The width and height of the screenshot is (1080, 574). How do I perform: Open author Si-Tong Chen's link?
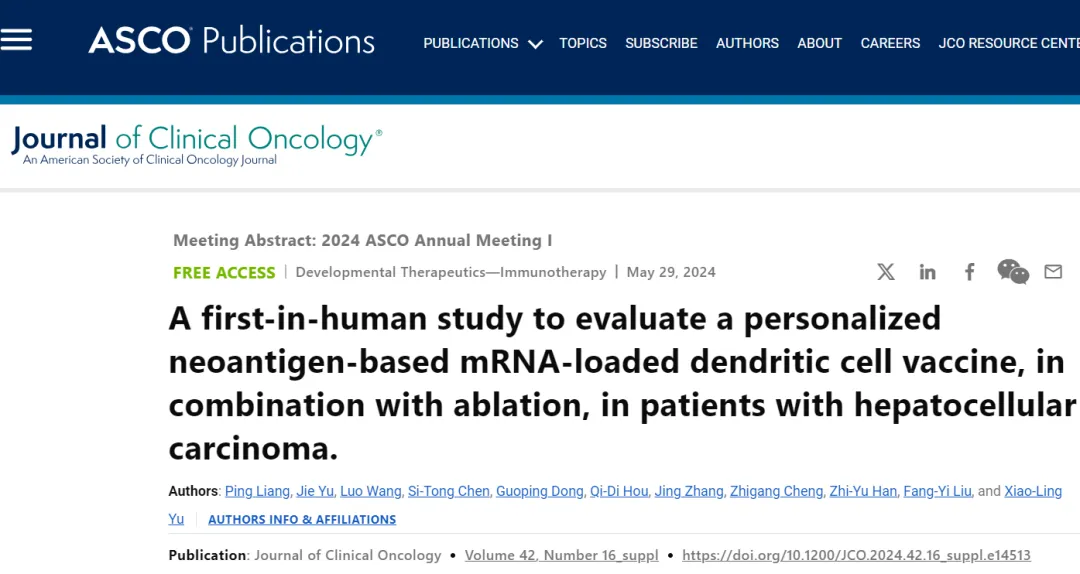[x=448, y=491]
